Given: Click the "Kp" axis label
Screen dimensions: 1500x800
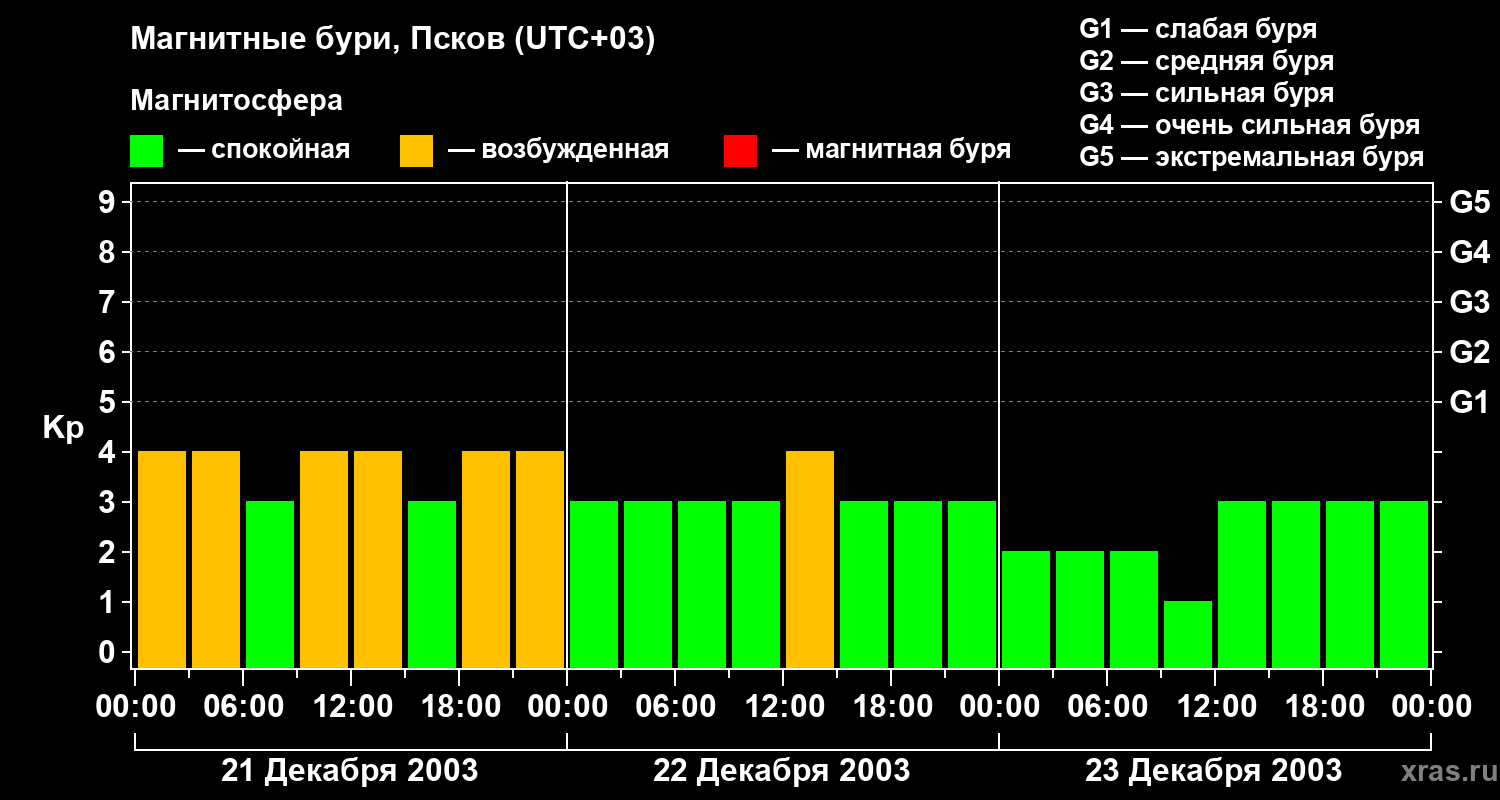Looking at the screenshot, I should [x=63, y=428].
